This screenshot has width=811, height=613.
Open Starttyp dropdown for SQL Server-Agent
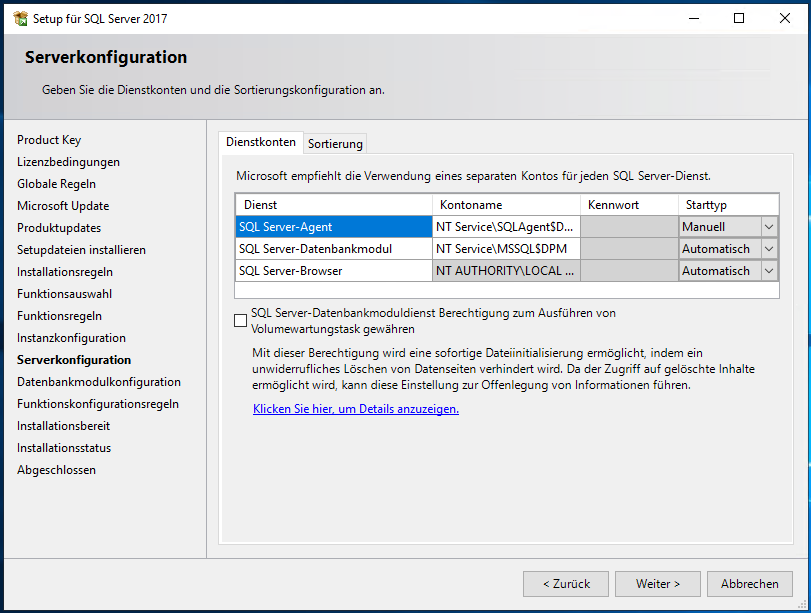point(769,227)
